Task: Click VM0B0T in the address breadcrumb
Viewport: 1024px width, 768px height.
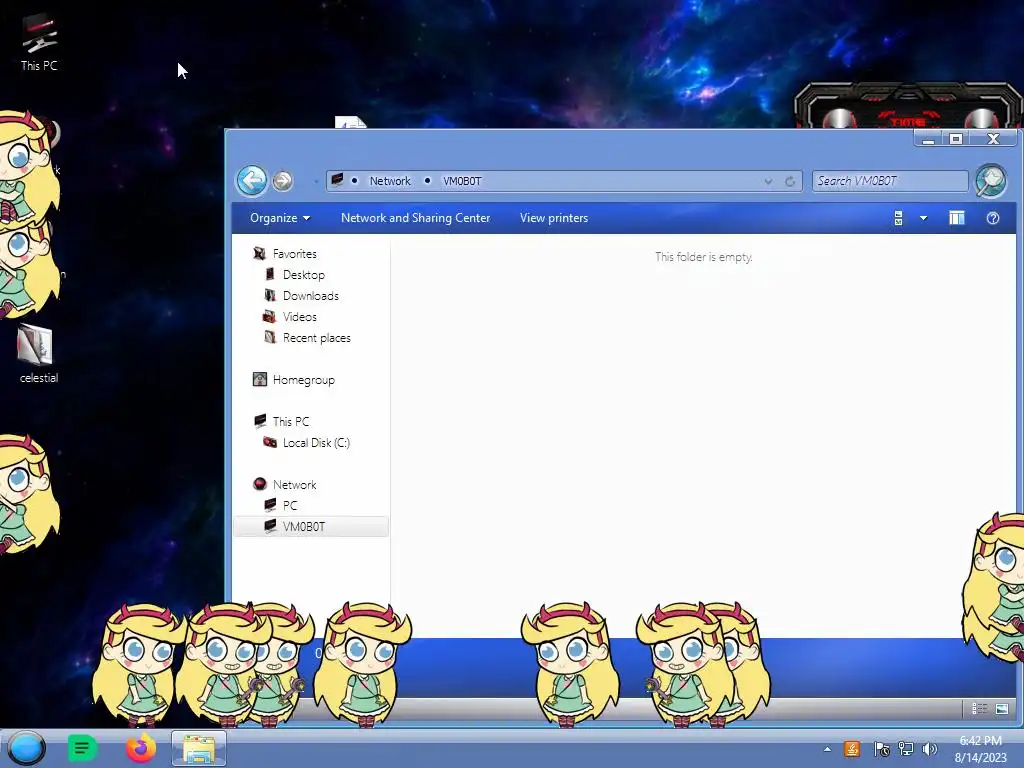Action: [x=462, y=181]
